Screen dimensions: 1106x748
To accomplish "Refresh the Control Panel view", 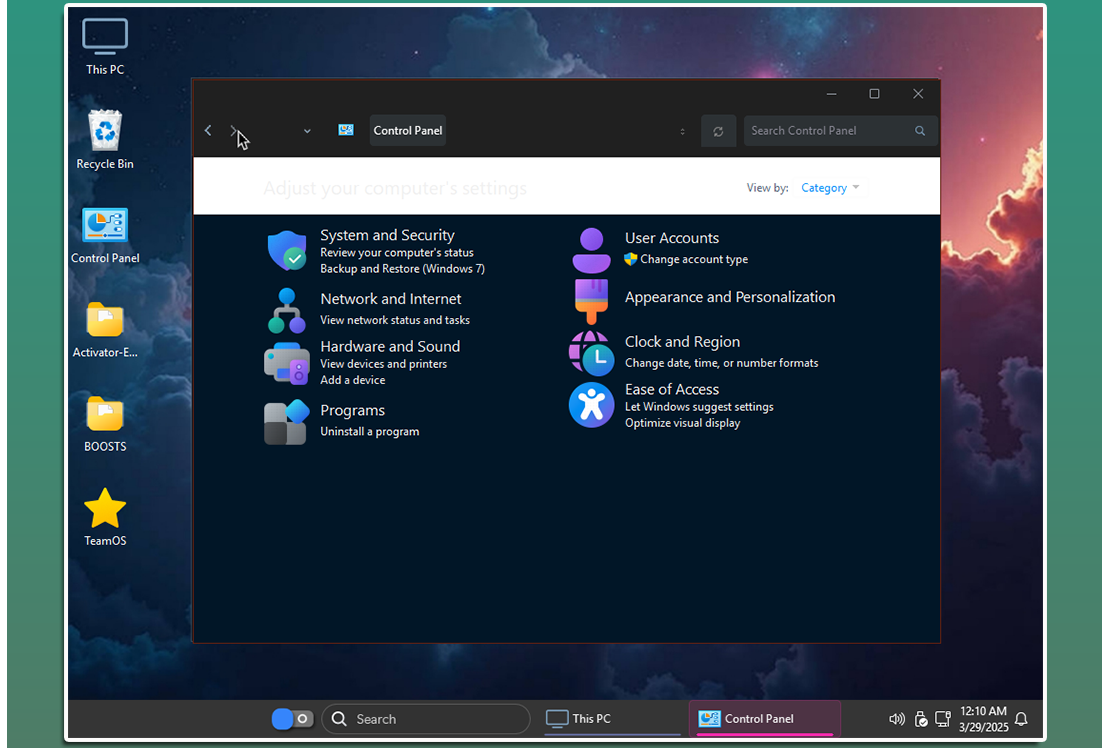I will pyautogui.click(x=718, y=131).
